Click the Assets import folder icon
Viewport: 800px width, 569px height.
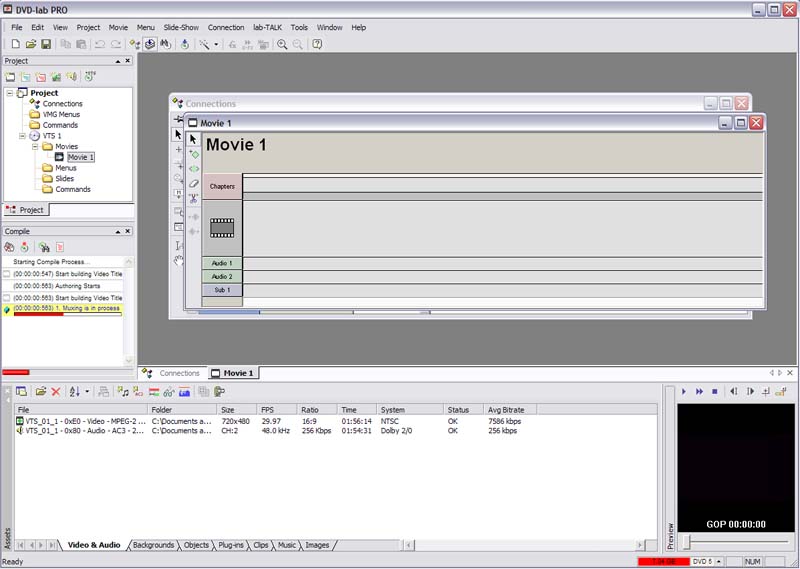41,392
